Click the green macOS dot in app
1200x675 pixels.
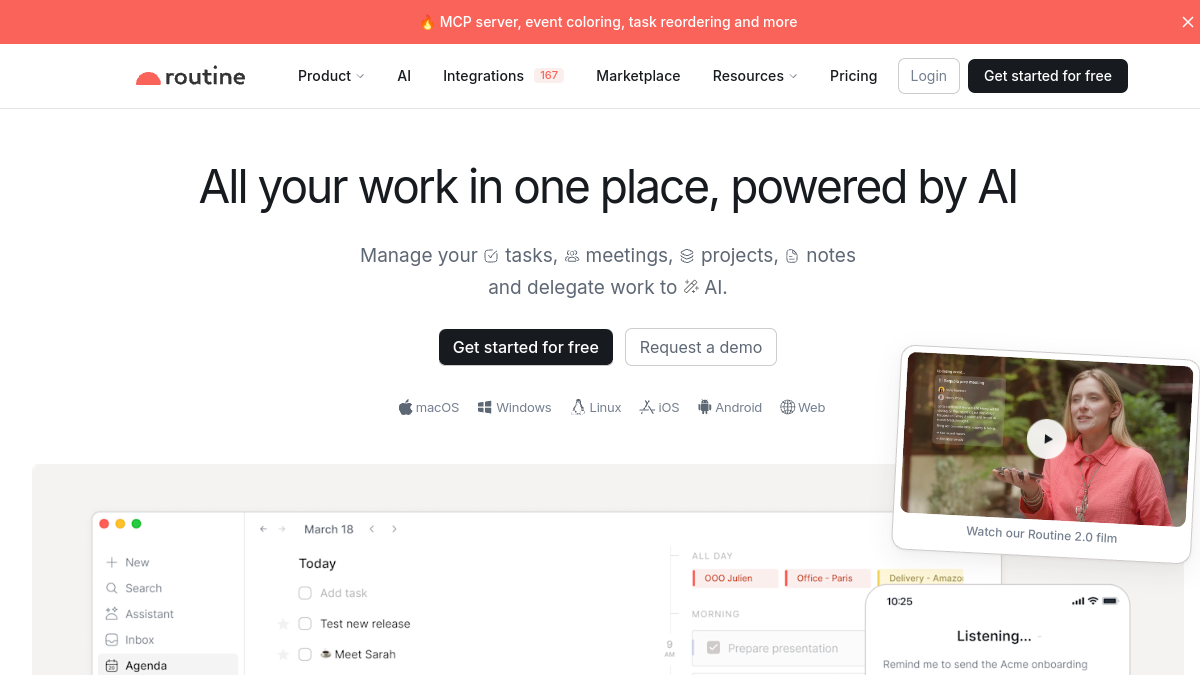[136, 524]
